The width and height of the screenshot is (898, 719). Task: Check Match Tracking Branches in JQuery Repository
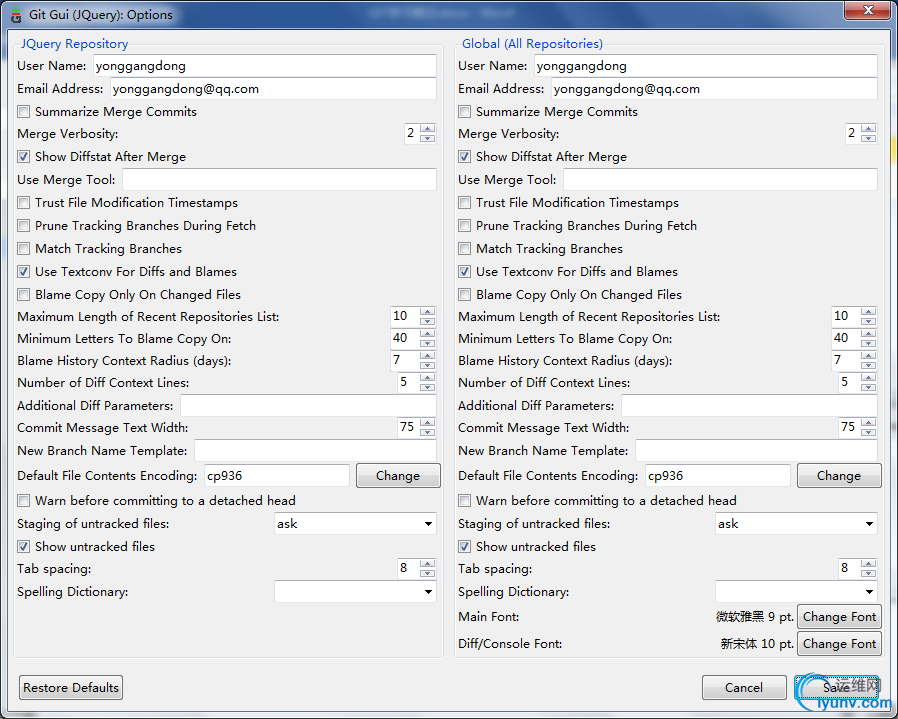pyautogui.click(x=23, y=249)
